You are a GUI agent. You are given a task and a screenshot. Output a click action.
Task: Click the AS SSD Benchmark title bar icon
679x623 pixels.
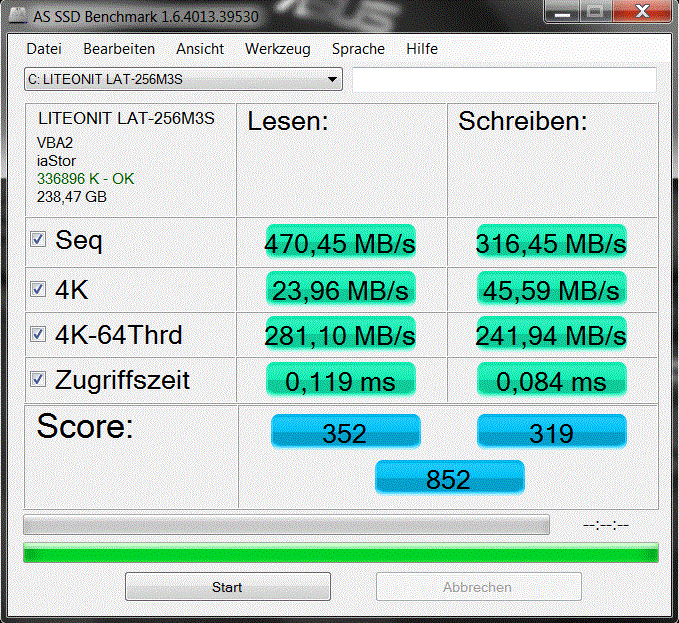(x=17, y=16)
